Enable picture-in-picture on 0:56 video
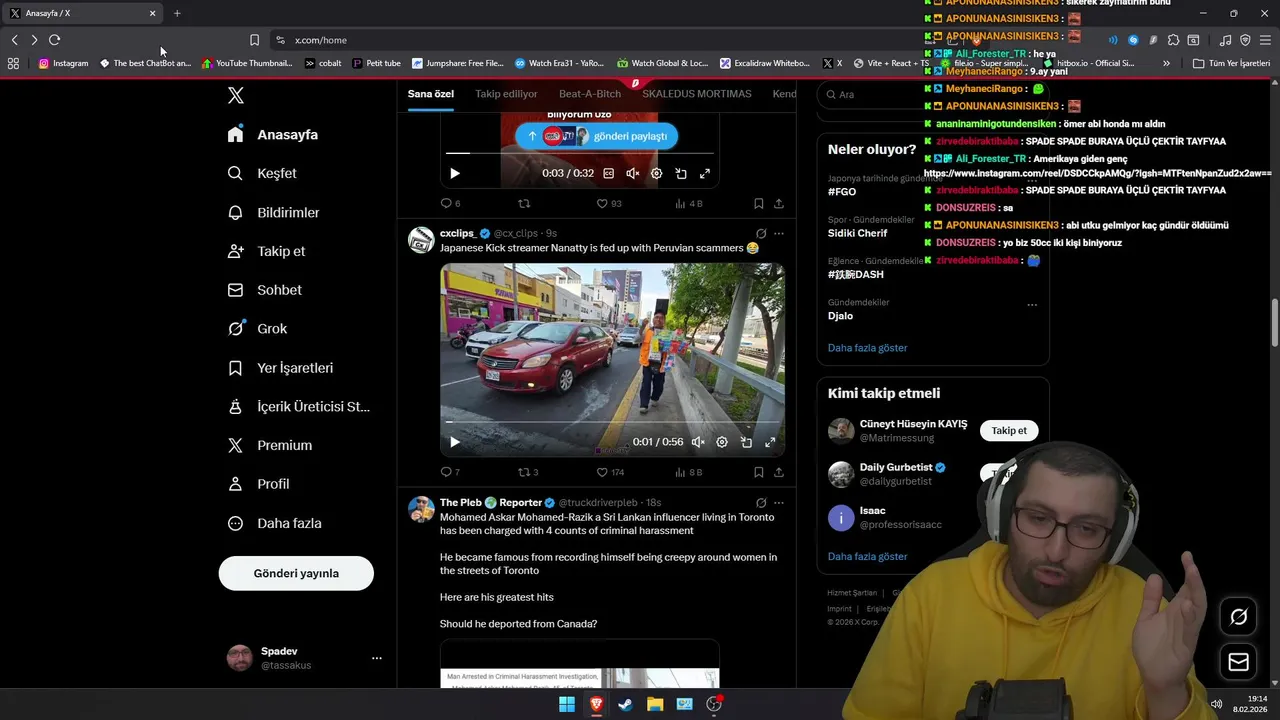Image resolution: width=1280 pixels, height=720 pixels. (746, 442)
